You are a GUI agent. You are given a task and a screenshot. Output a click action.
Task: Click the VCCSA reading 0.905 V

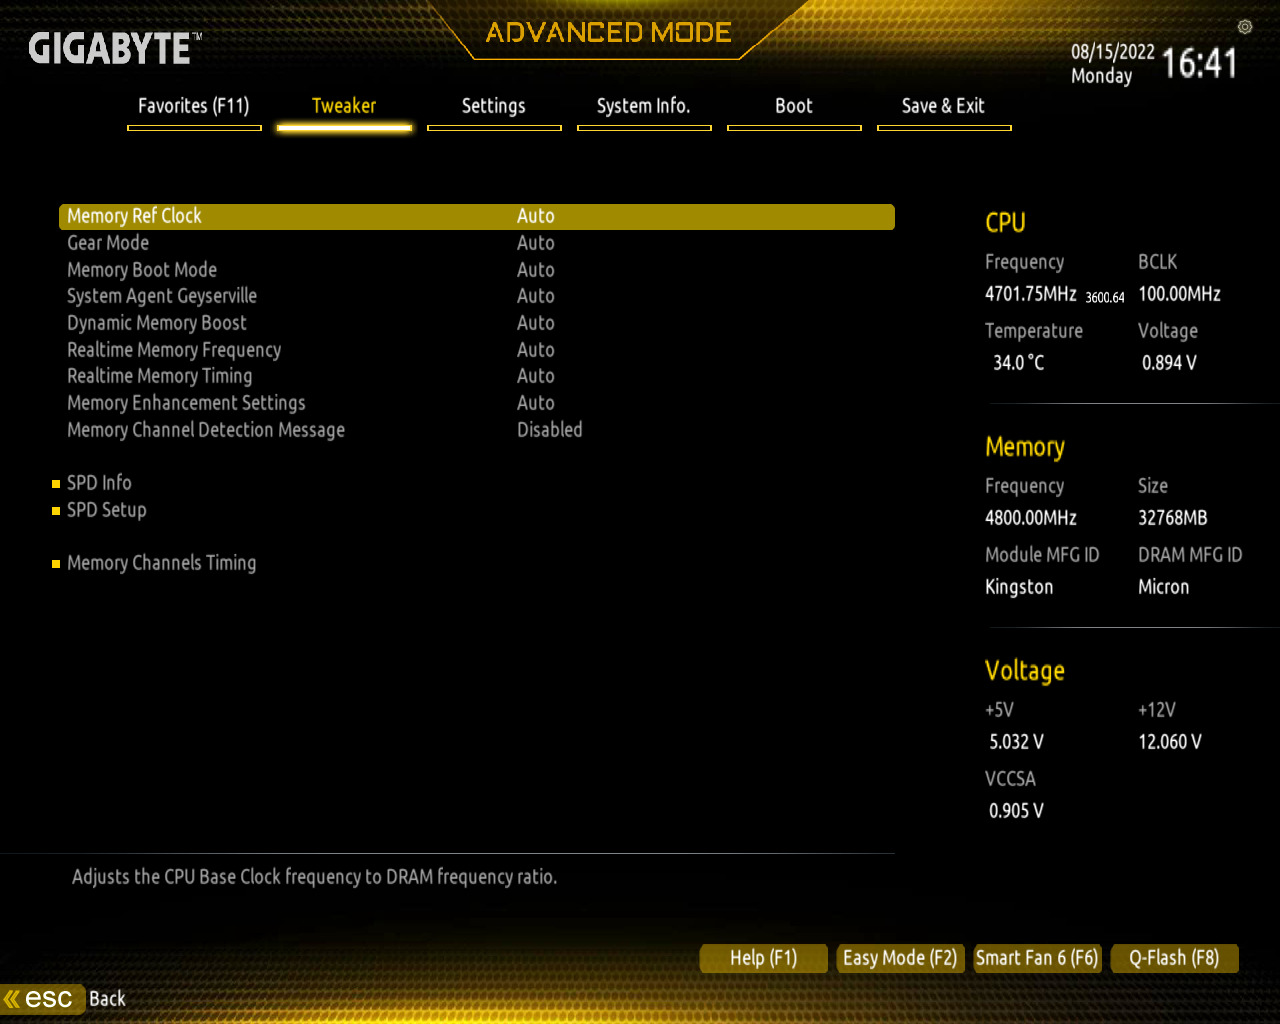1017,811
